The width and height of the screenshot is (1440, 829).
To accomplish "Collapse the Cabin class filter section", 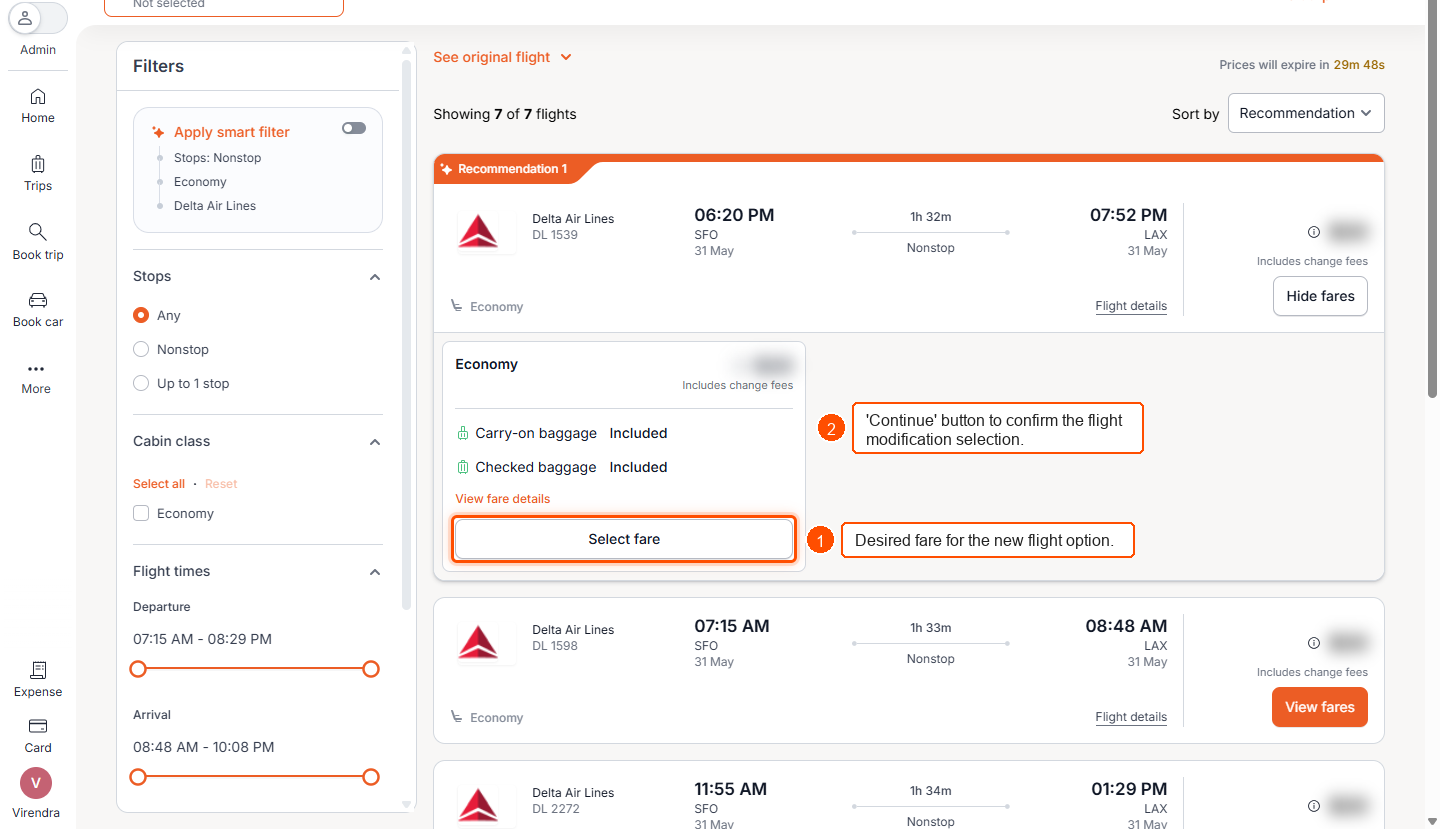I will [375, 442].
